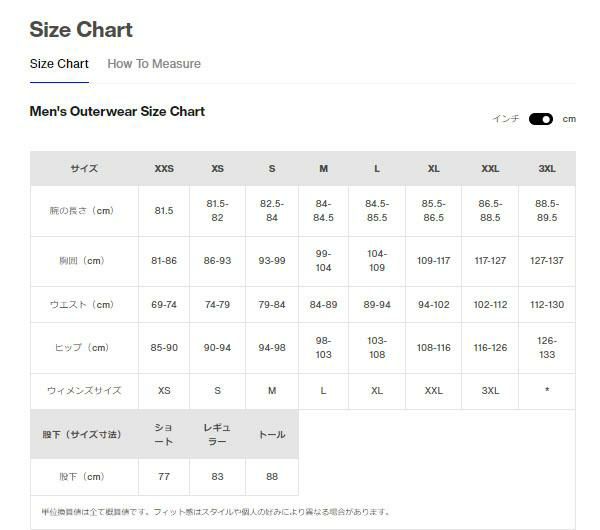Viewport: 600px width, 530px height.
Task: Click the XS column header
Action: [x=218, y=169]
